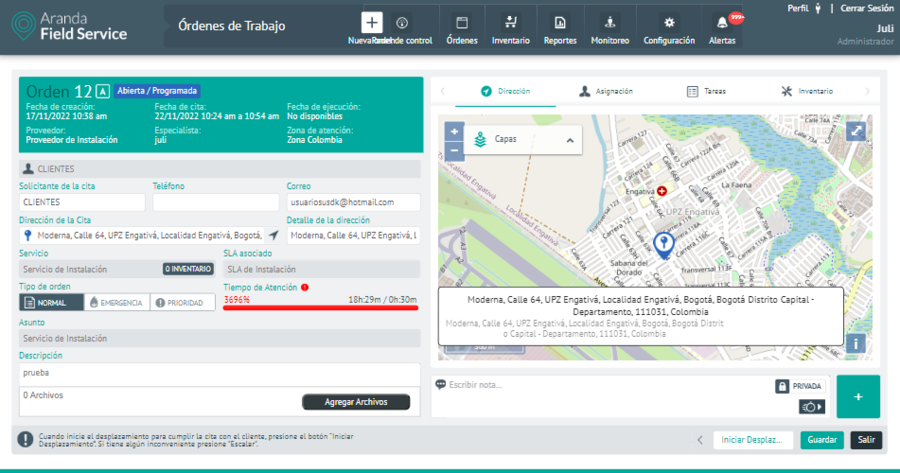This screenshot has width=900, height=473.
Task: Click the Nueva orden plus icon
Action: click(371, 23)
